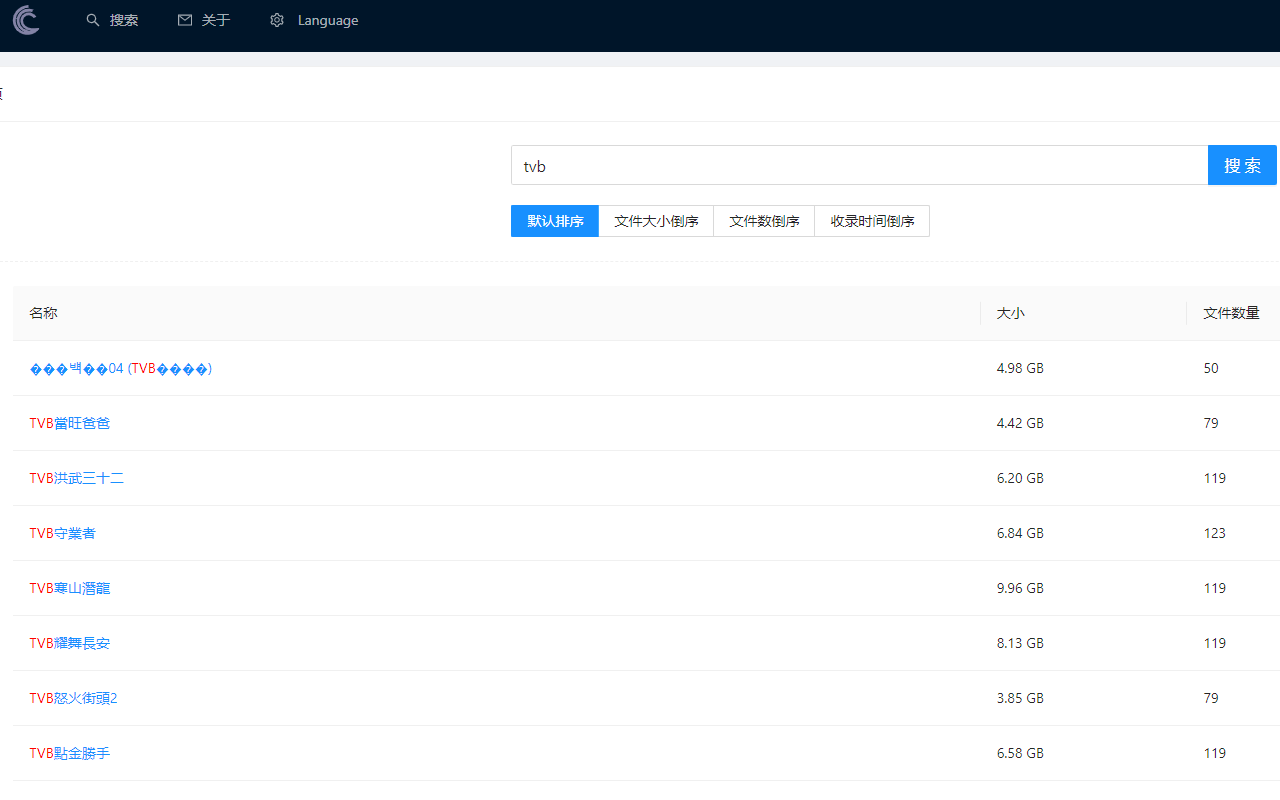Open the Language menu
This screenshot has width=1280, height=800.
point(327,19)
